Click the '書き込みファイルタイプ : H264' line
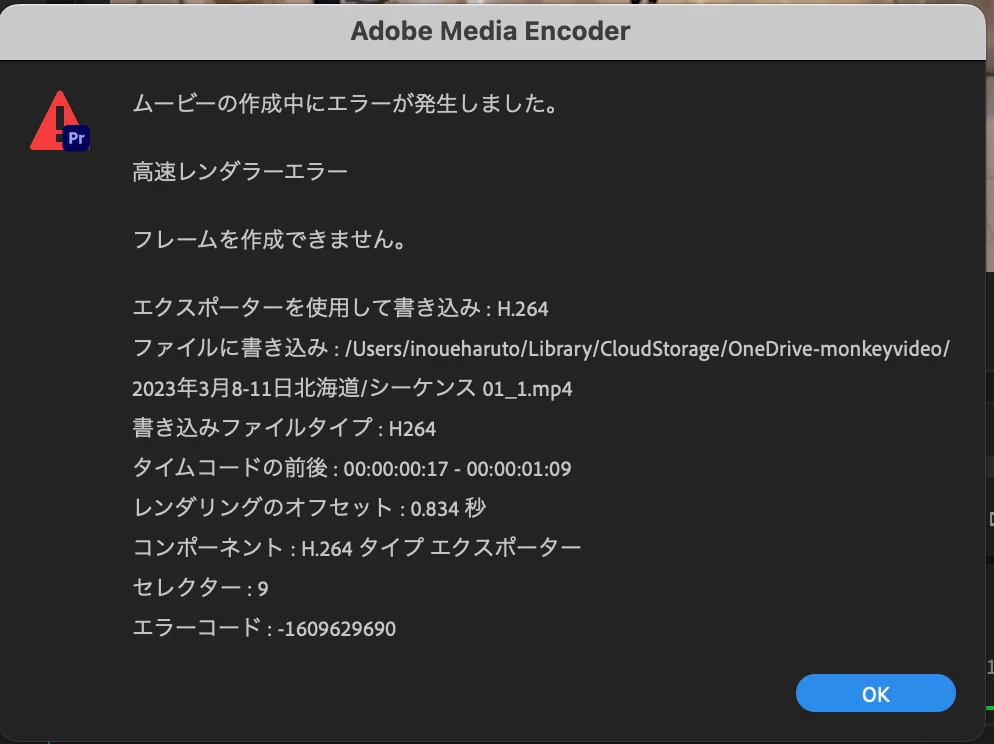 click(x=284, y=428)
